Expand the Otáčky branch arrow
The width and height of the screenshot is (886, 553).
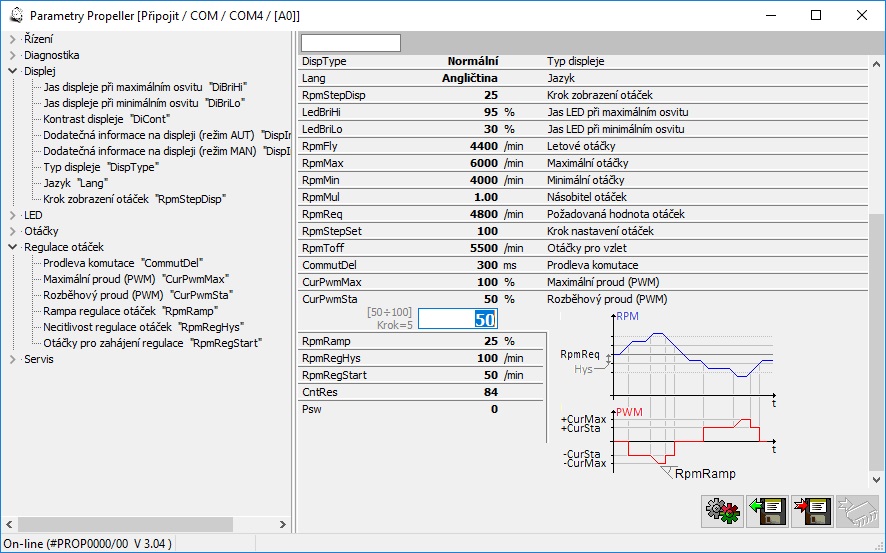point(12,231)
